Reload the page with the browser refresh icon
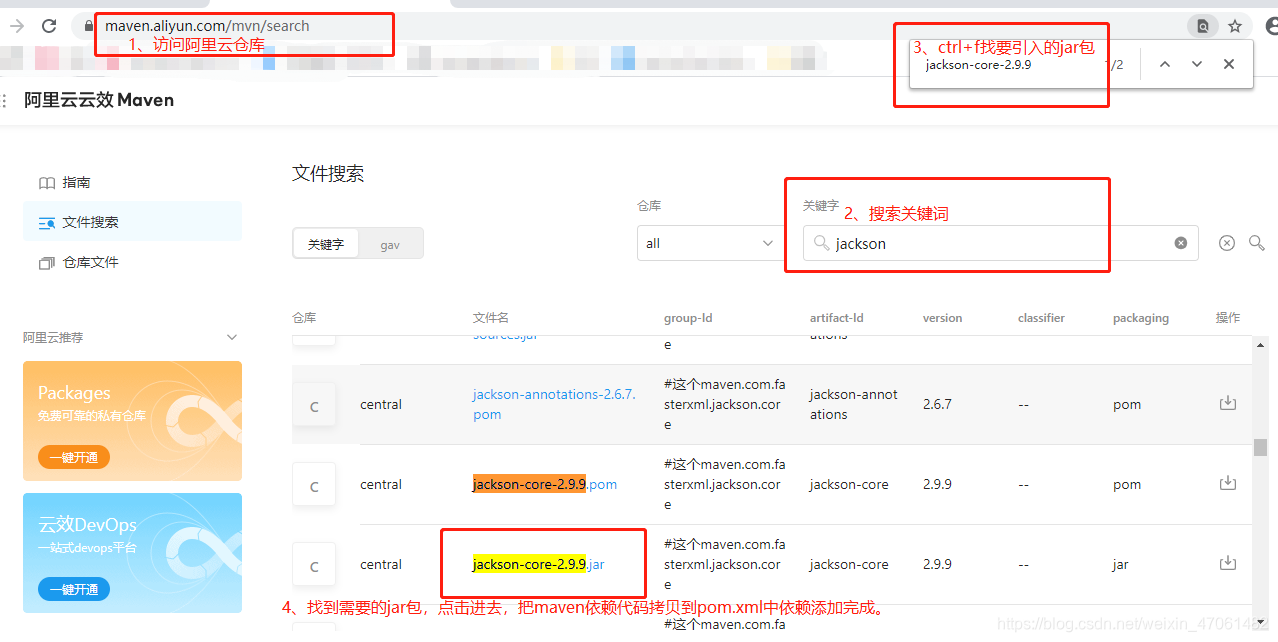This screenshot has width=1278, height=642. (48, 26)
